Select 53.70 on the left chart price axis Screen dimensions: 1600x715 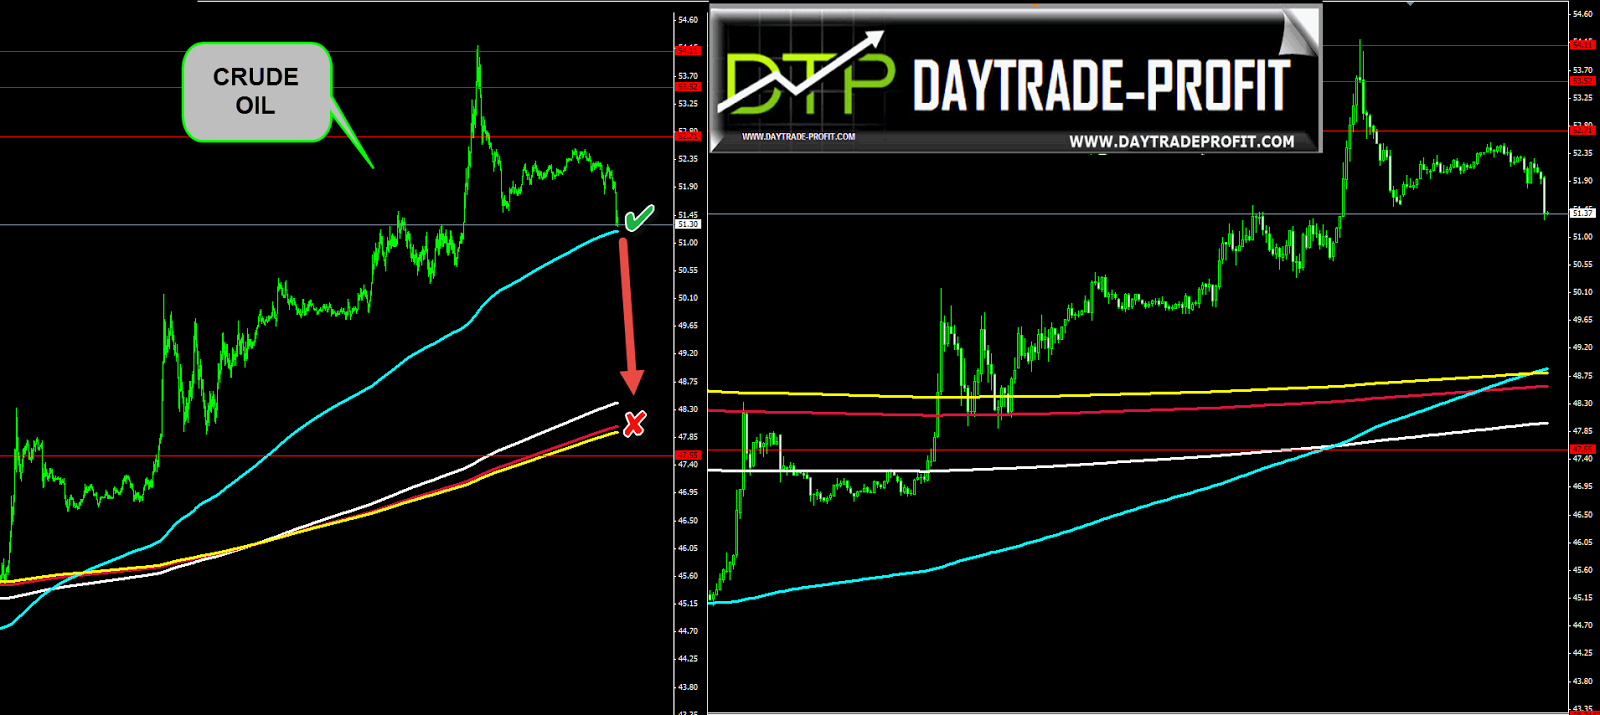click(688, 76)
